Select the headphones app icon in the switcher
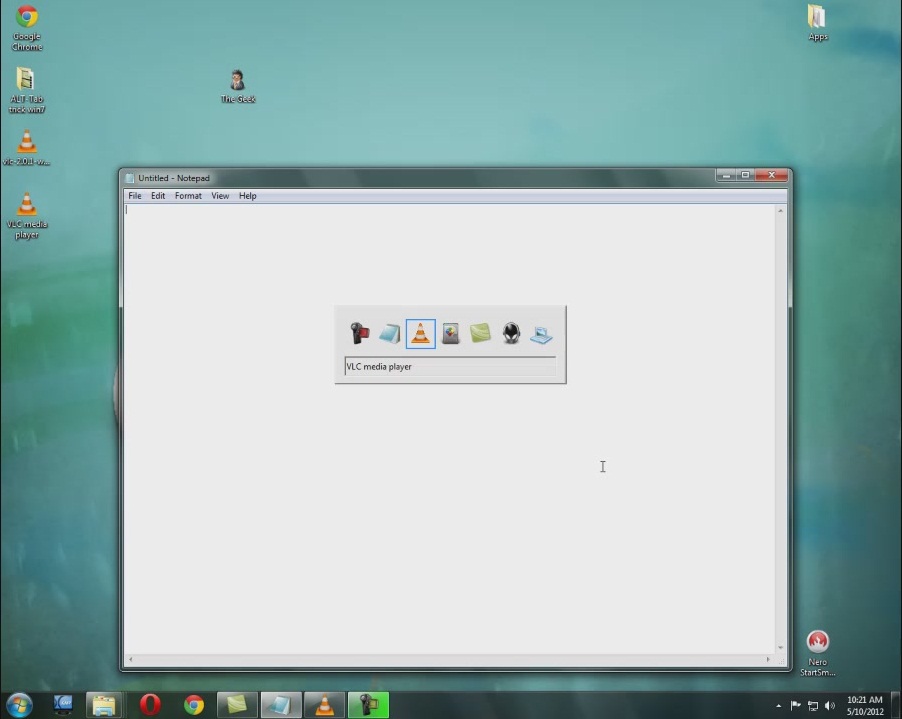The height and width of the screenshot is (719, 902). point(510,333)
